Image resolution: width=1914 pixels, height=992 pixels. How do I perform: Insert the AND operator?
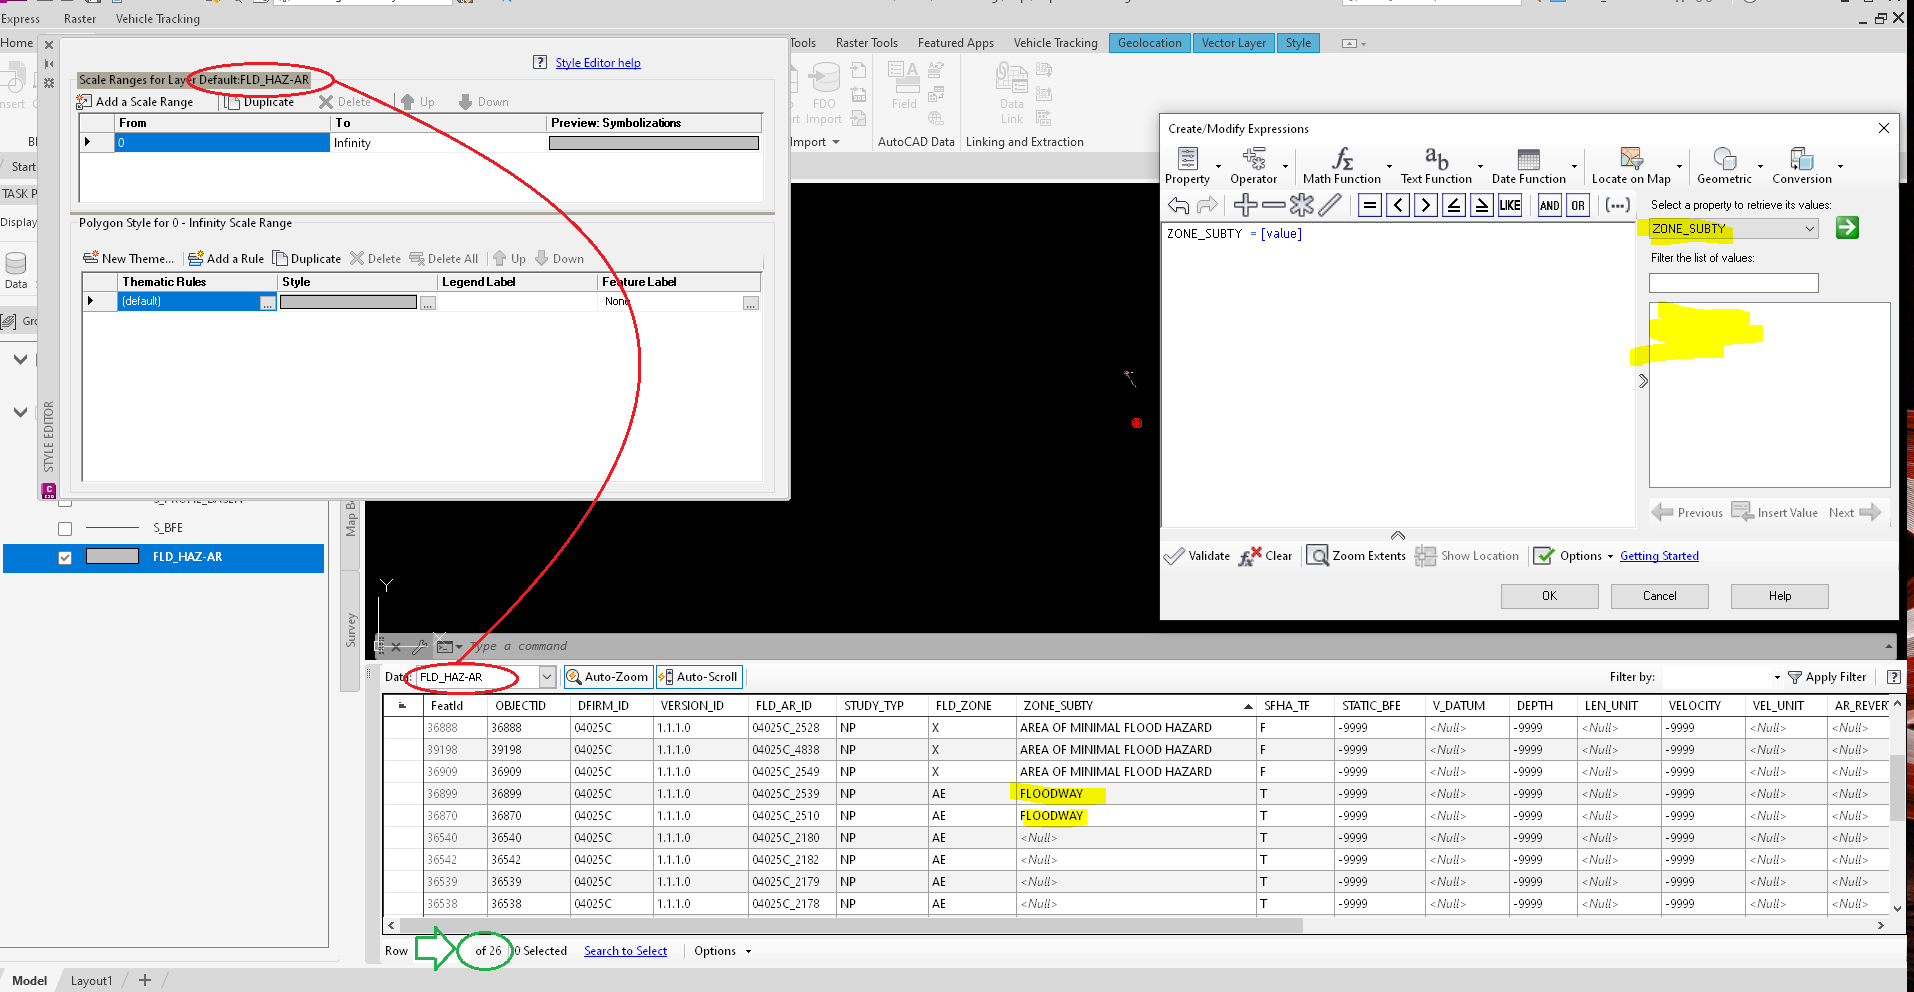coord(1549,206)
